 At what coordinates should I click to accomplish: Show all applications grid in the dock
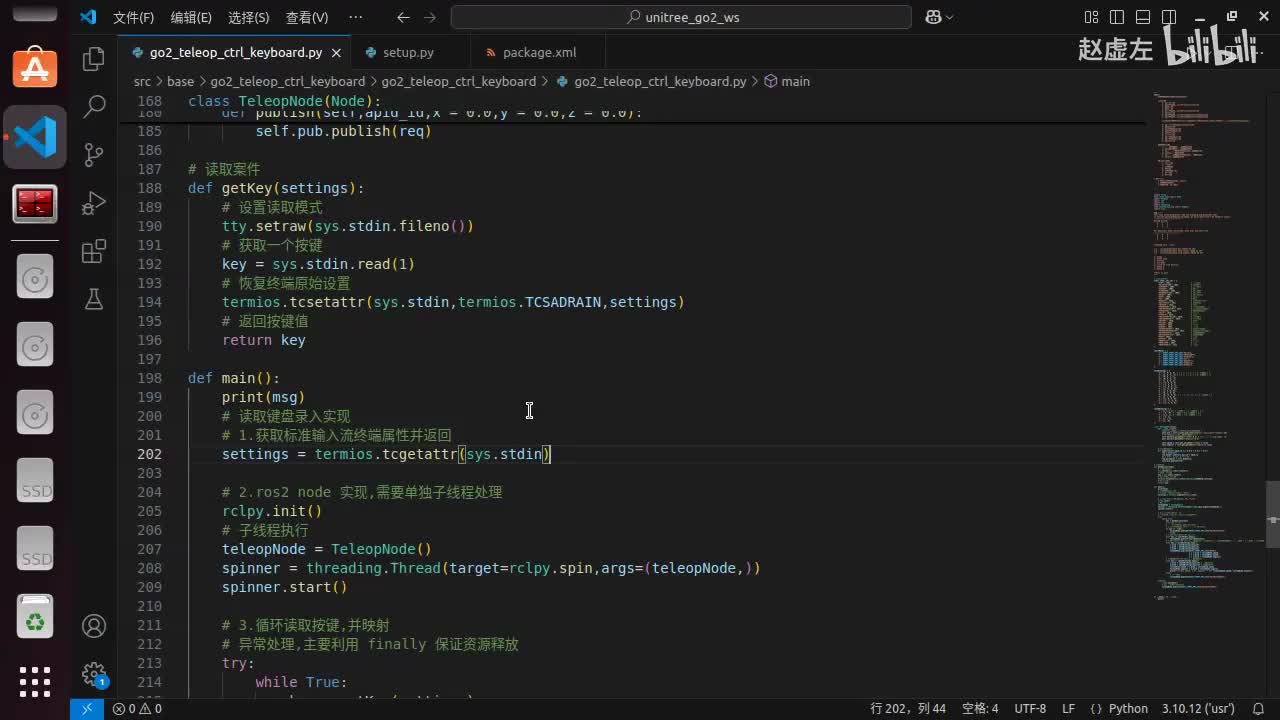click(35, 682)
